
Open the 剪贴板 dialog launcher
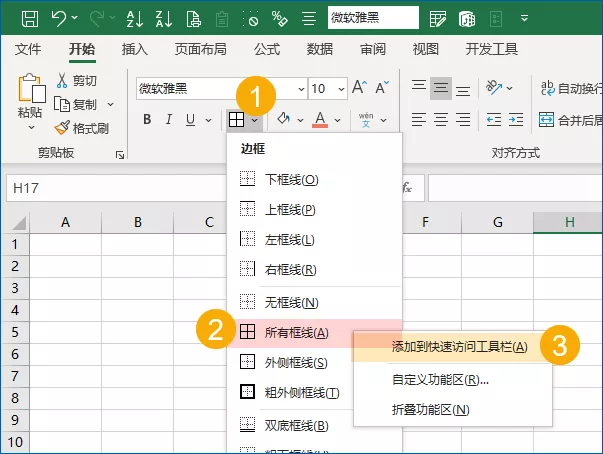(x=120, y=155)
